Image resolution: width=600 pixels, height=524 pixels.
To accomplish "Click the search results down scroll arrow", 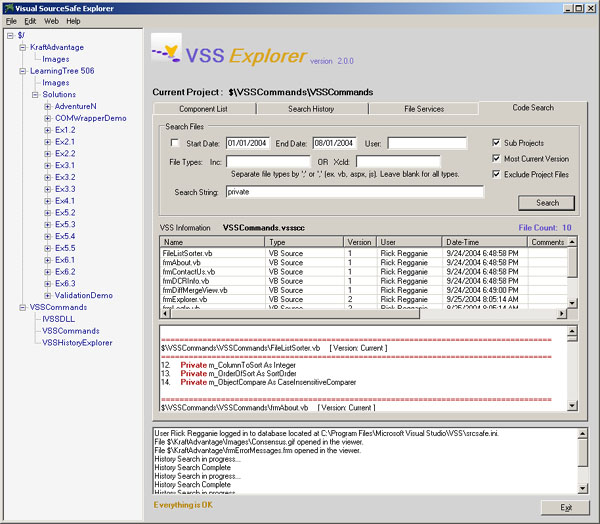I will 572,406.
